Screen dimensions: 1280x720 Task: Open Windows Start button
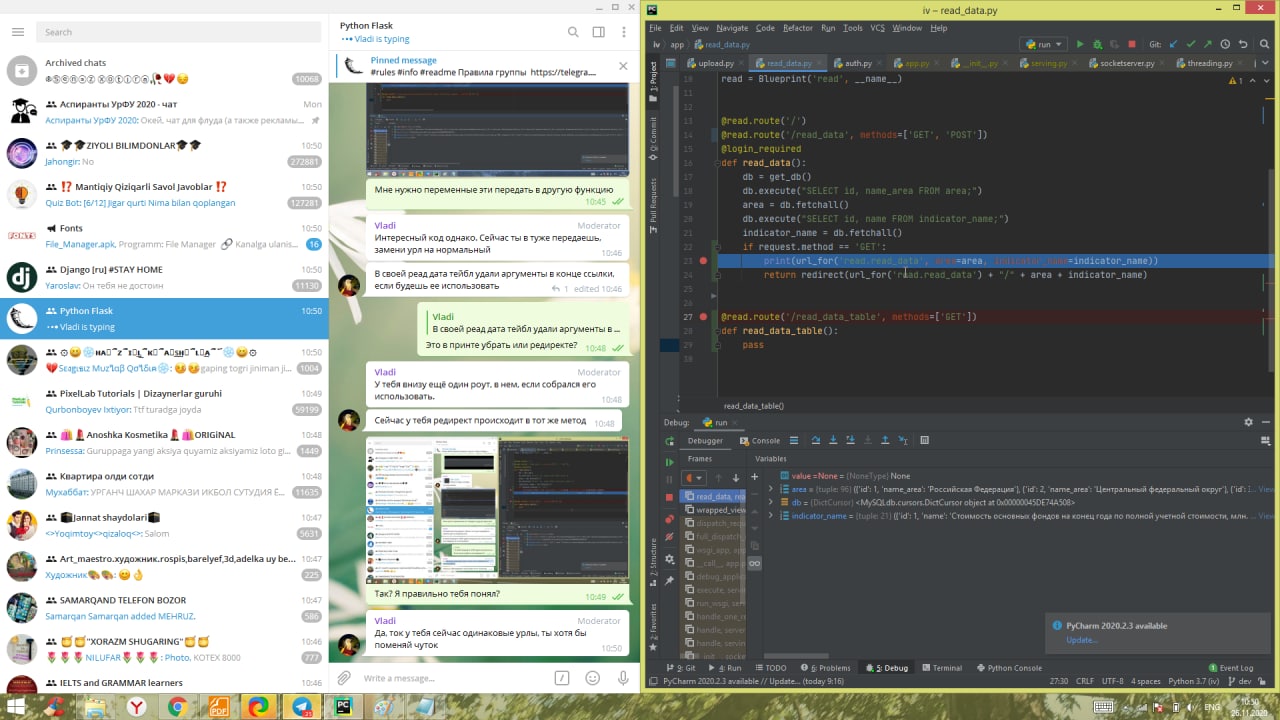(x=18, y=707)
